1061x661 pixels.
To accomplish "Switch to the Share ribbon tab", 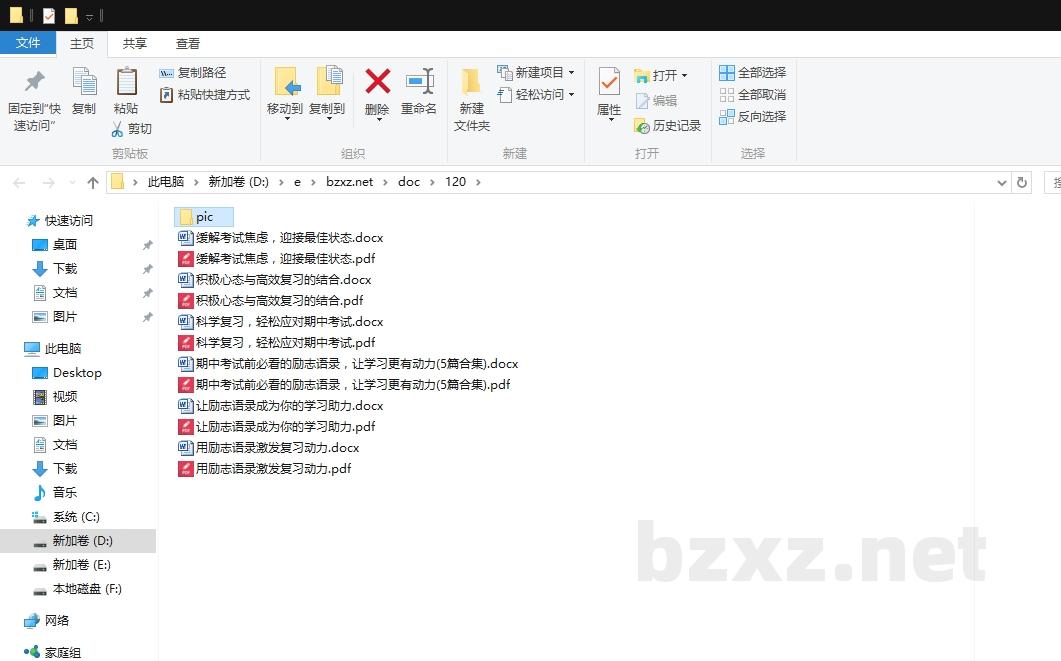I will click(135, 43).
